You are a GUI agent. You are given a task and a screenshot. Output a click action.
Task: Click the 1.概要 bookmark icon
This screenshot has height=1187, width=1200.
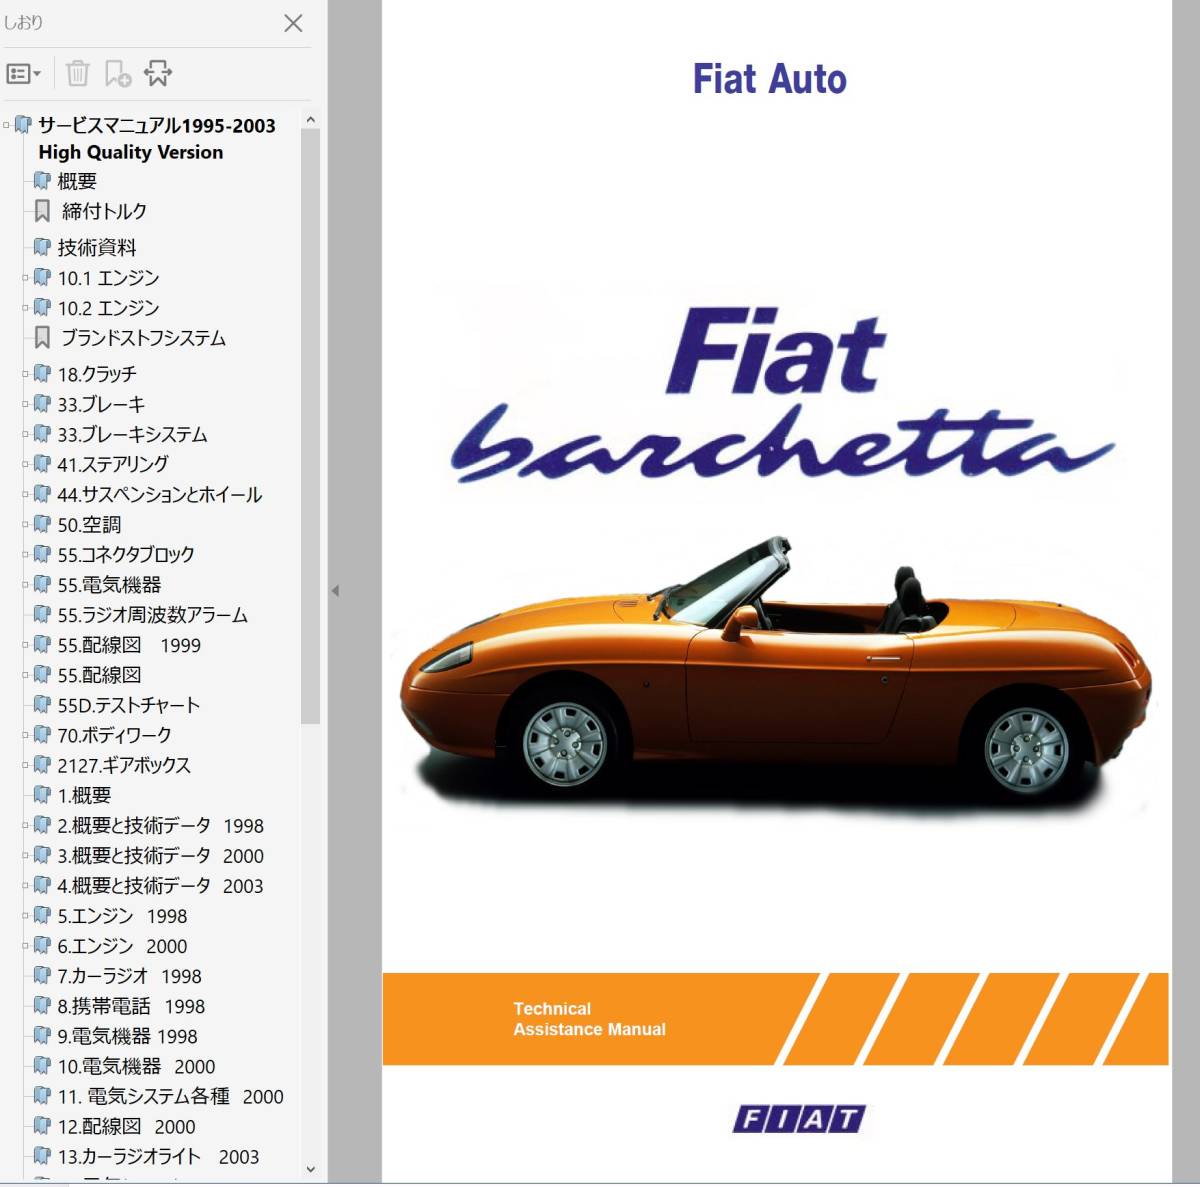(41, 795)
